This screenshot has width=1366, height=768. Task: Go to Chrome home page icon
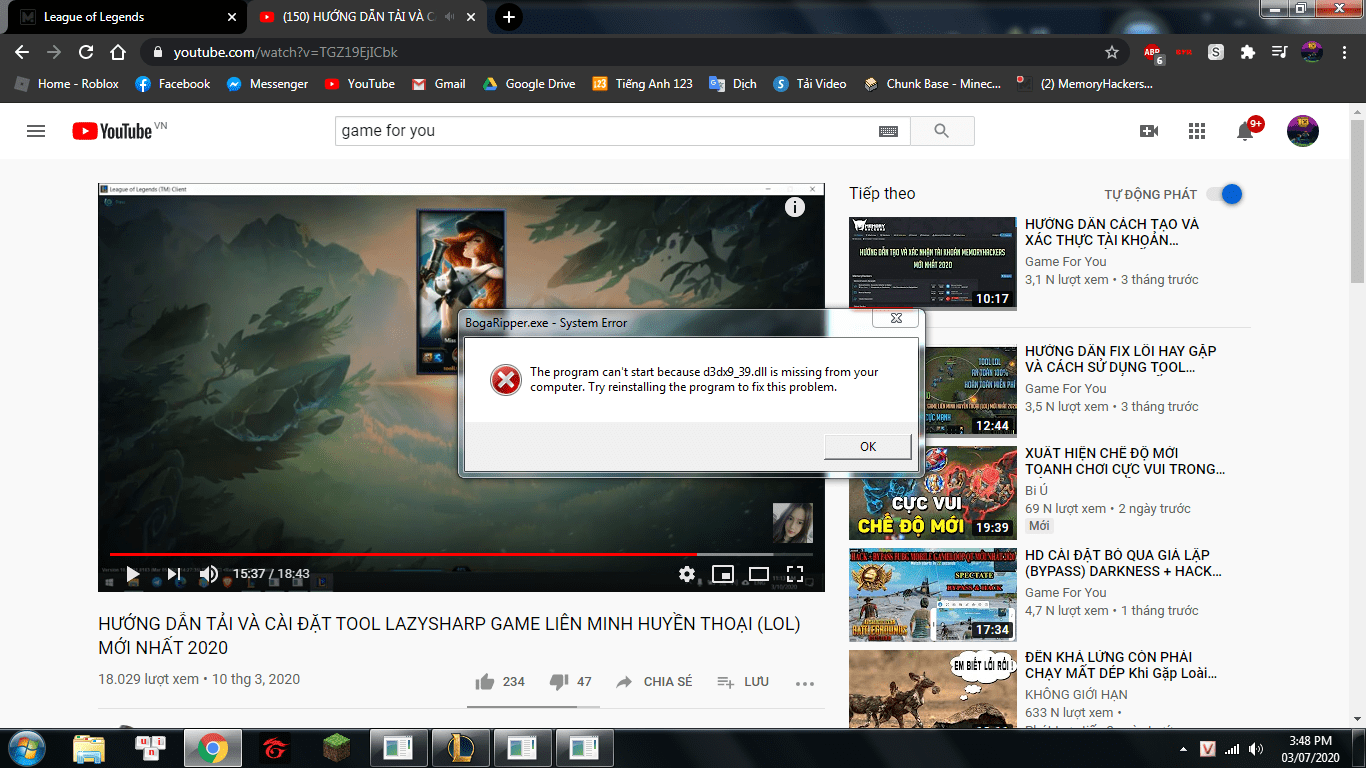pyautogui.click(x=118, y=52)
